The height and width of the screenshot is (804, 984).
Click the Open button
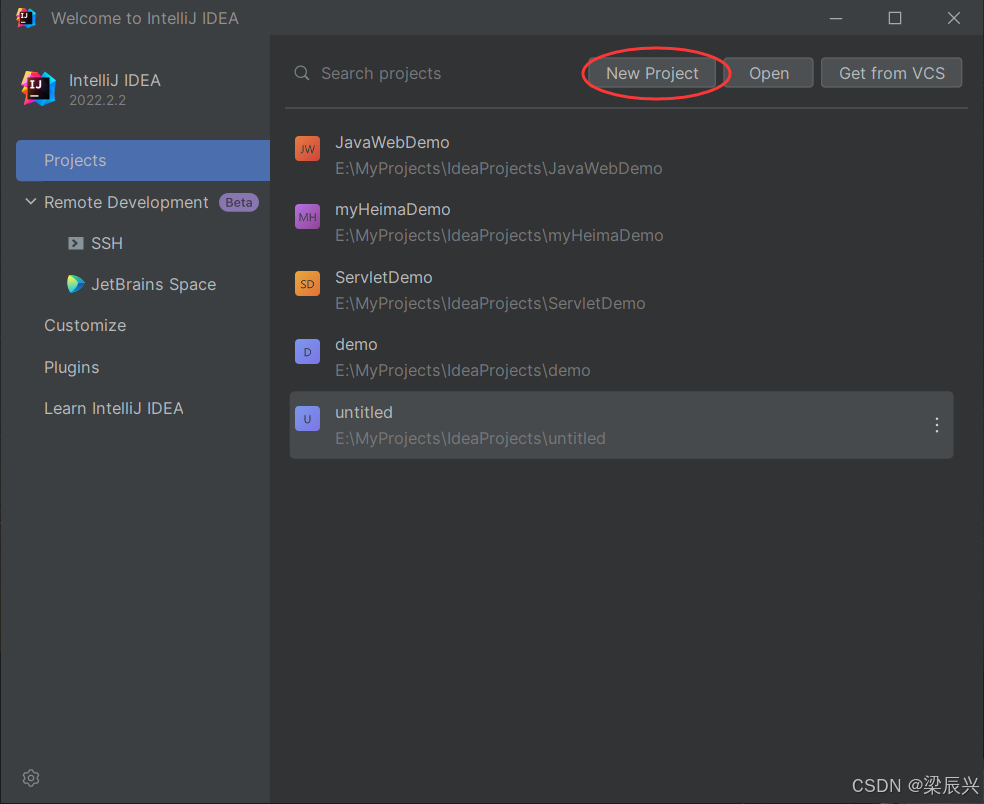(x=768, y=73)
